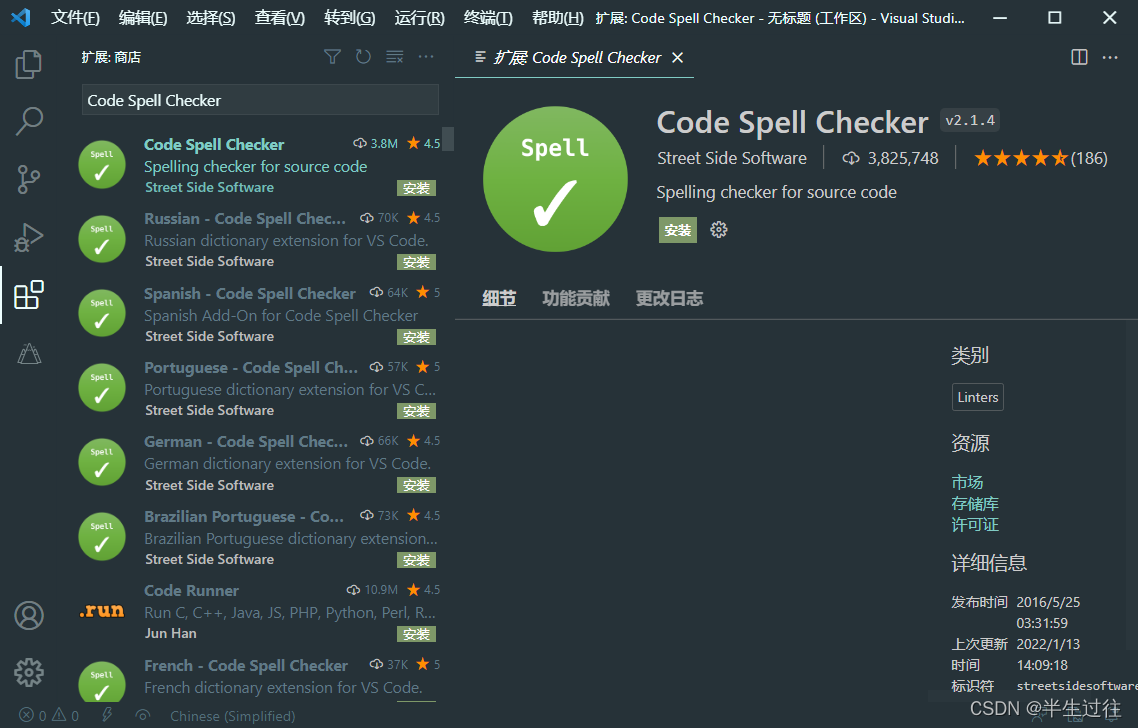Open the manage gear beside install button
Screen dimensions: 1138x728
coord(719,229)
